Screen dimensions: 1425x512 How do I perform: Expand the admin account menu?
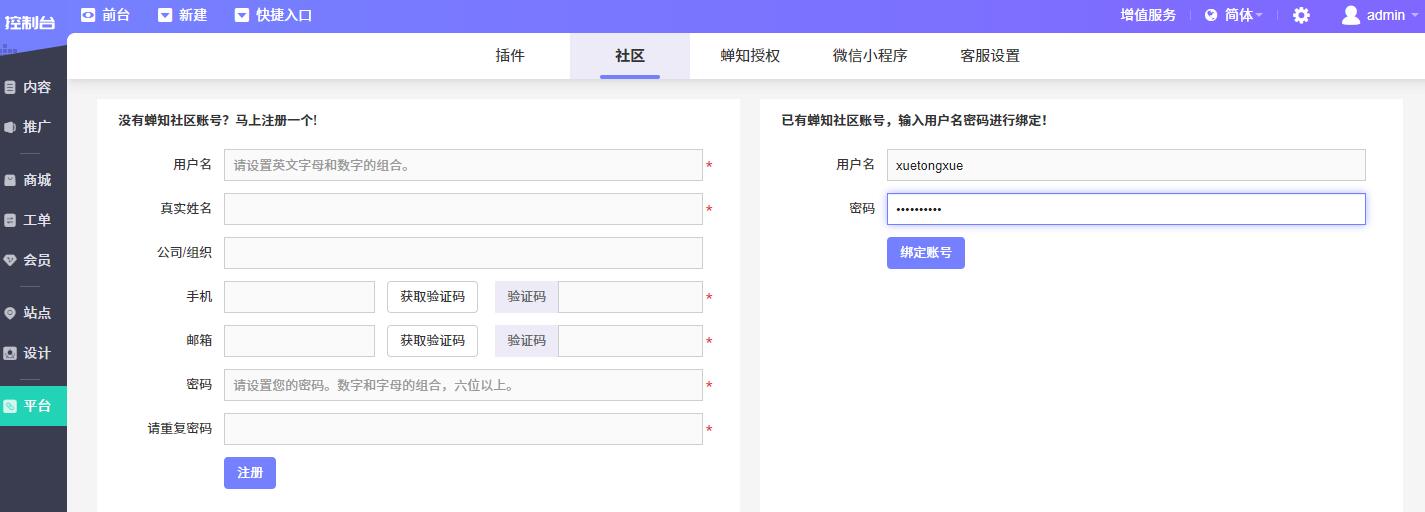pos(1413,15)
